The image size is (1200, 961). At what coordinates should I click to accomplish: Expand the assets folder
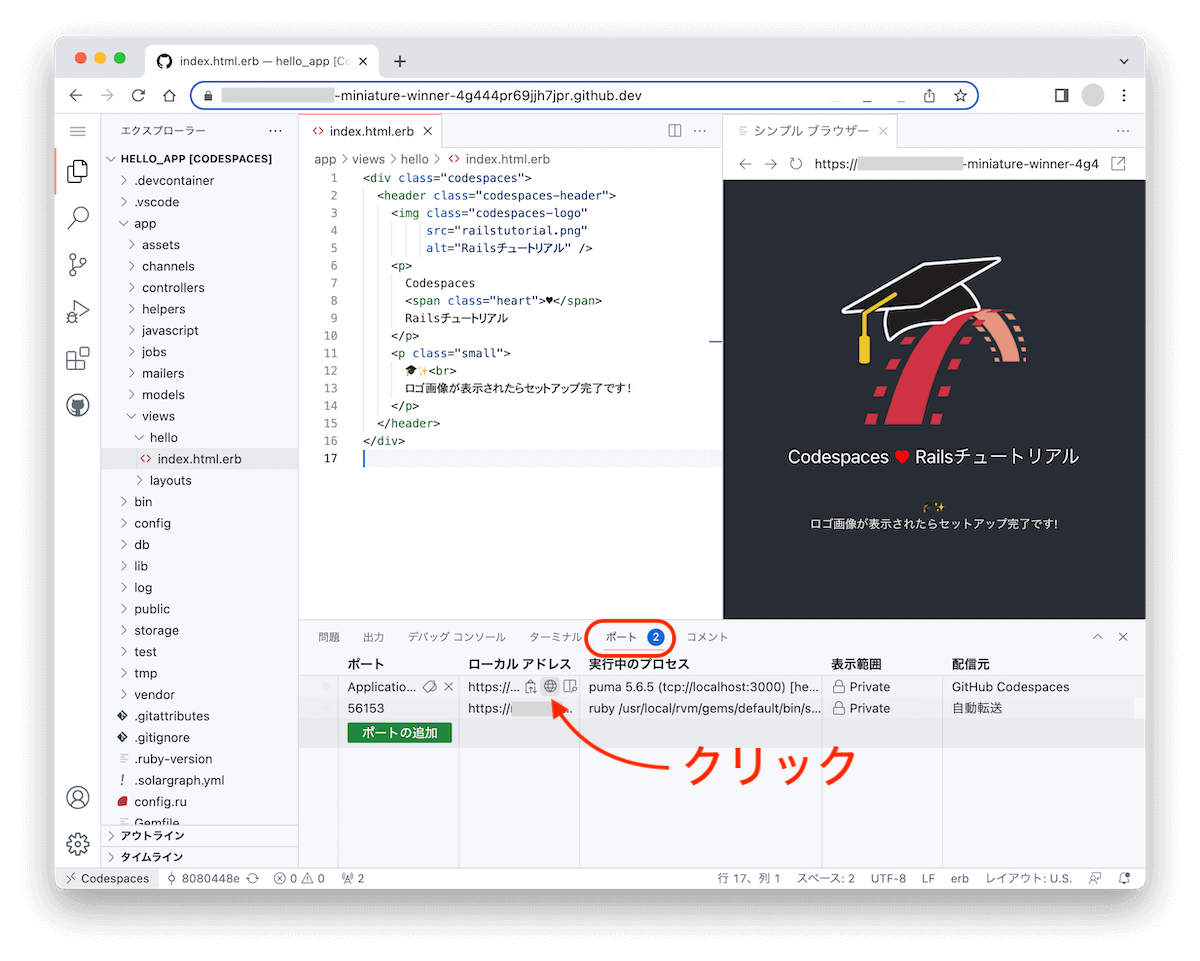(161, 245)
